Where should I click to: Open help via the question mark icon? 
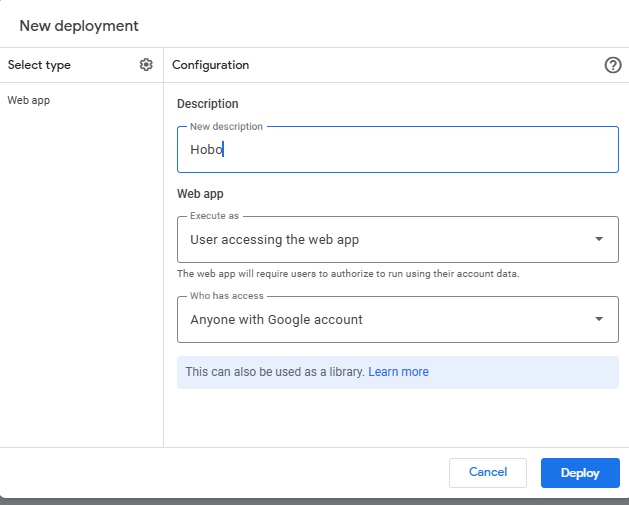[613, 65]
